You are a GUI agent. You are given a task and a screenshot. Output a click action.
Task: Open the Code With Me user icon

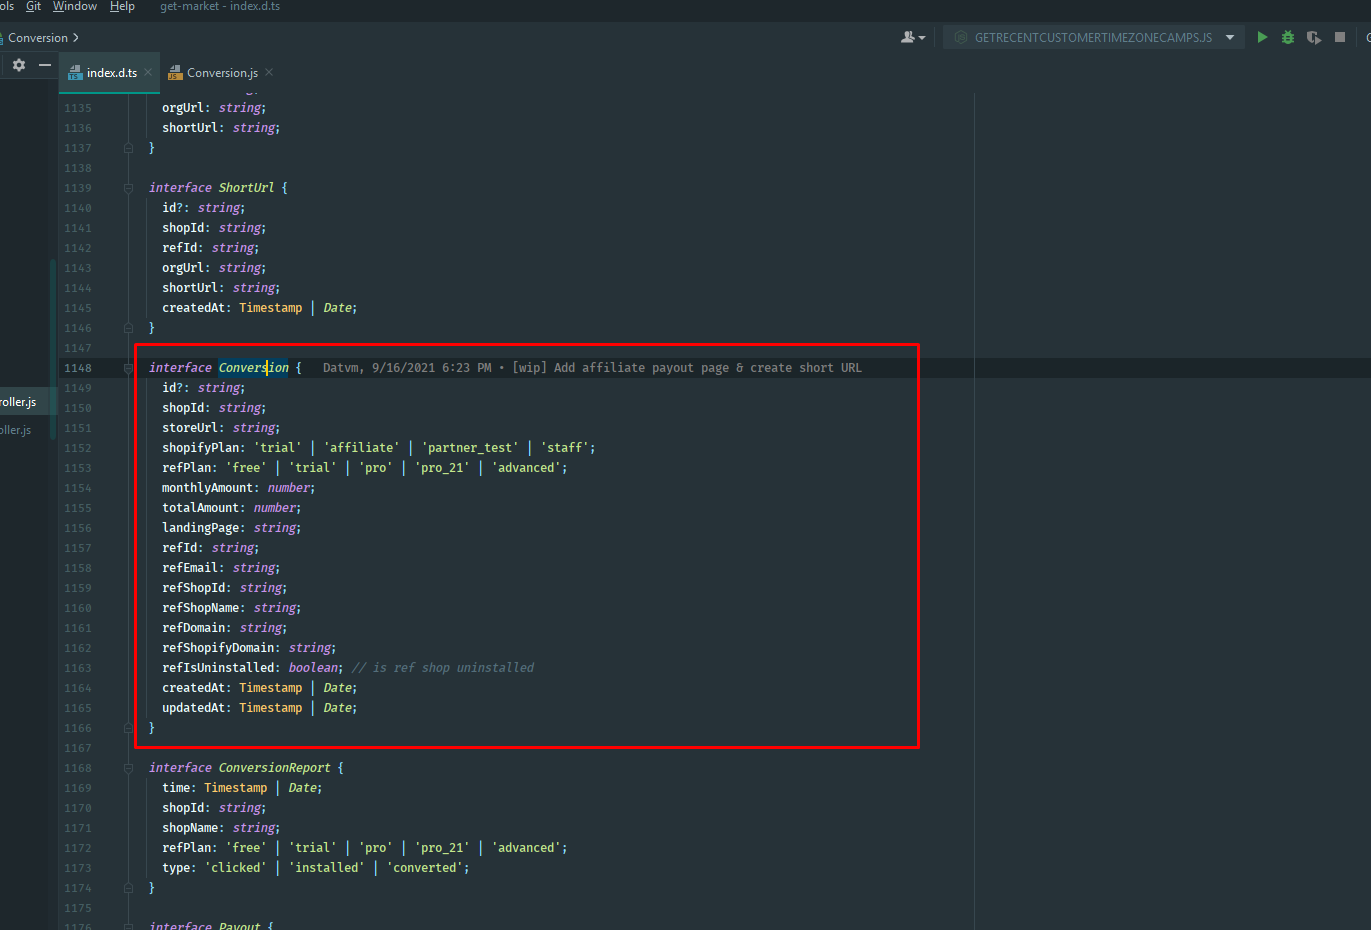[912, 37]
